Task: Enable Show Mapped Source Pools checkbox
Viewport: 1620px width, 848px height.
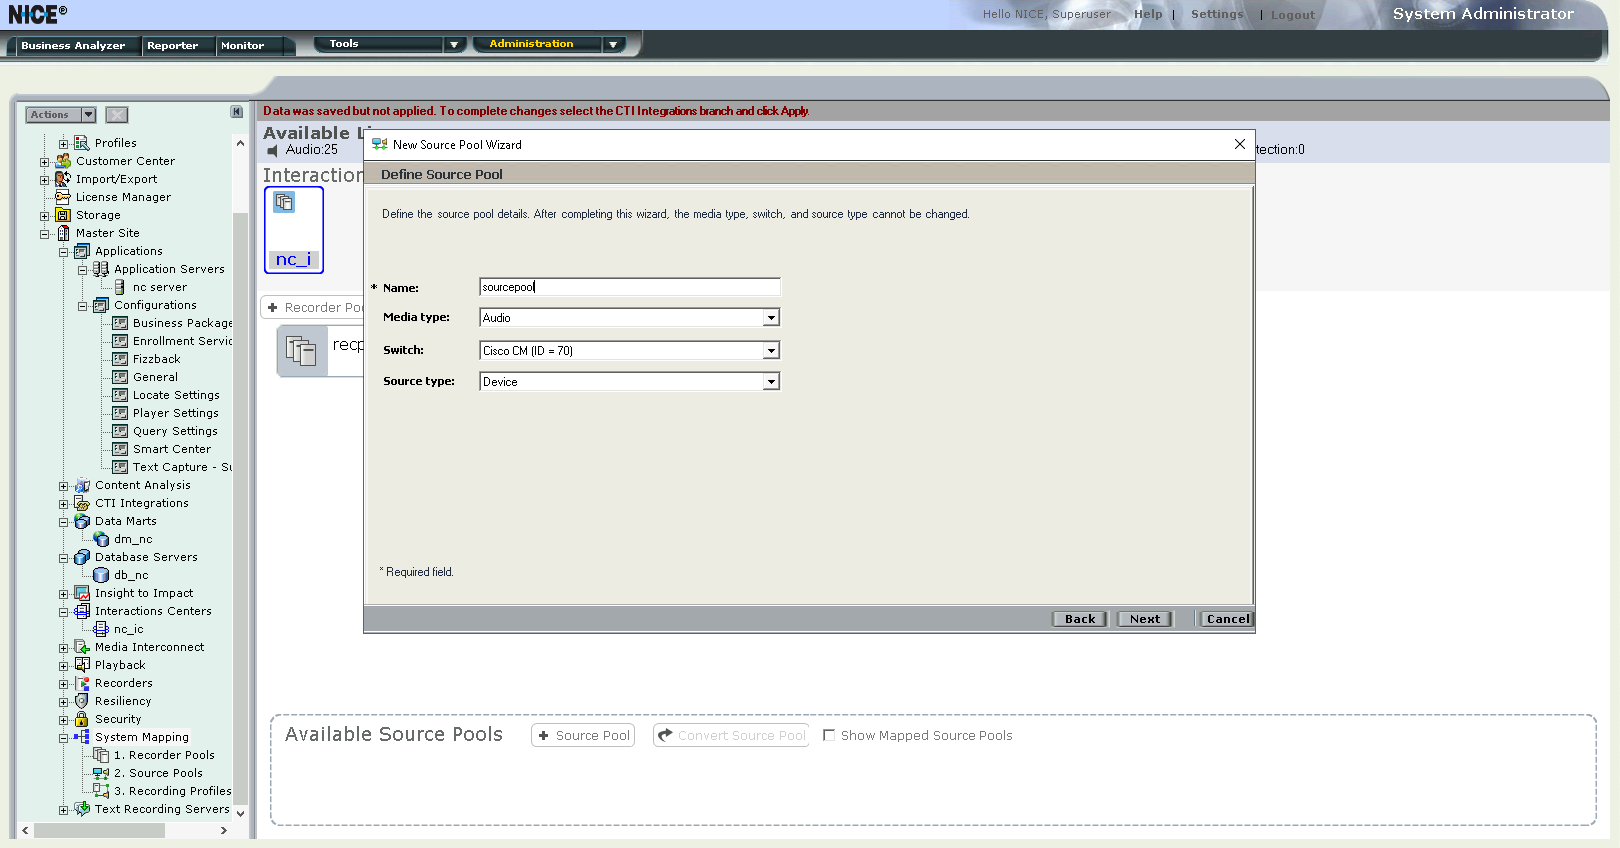Action: pyautogui.click(x=829, y=735)
